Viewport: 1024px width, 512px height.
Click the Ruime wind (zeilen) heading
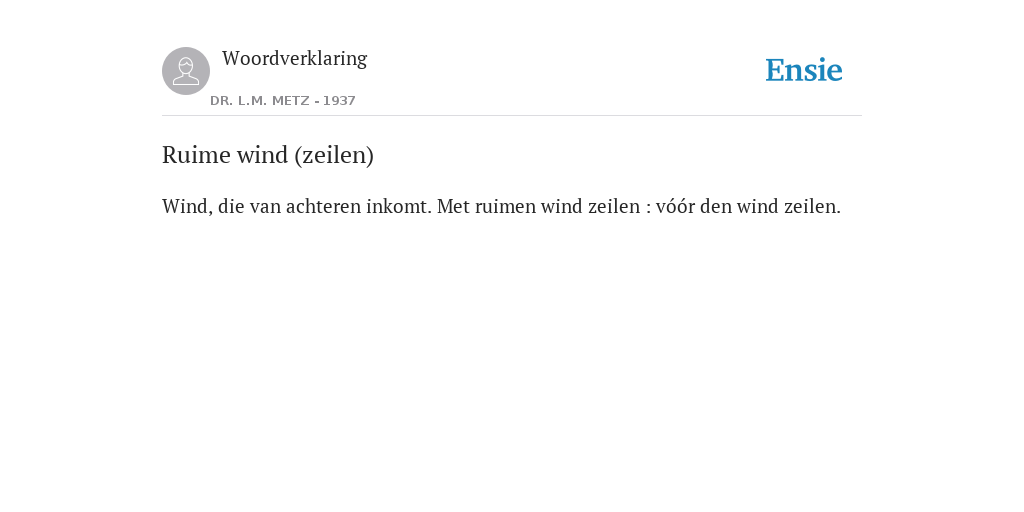click(x=268, y=155)
